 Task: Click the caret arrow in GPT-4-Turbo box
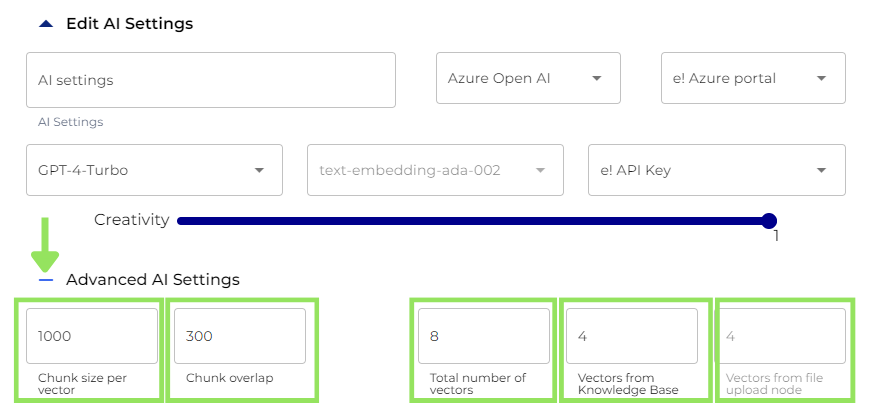[x=259, y=170]
